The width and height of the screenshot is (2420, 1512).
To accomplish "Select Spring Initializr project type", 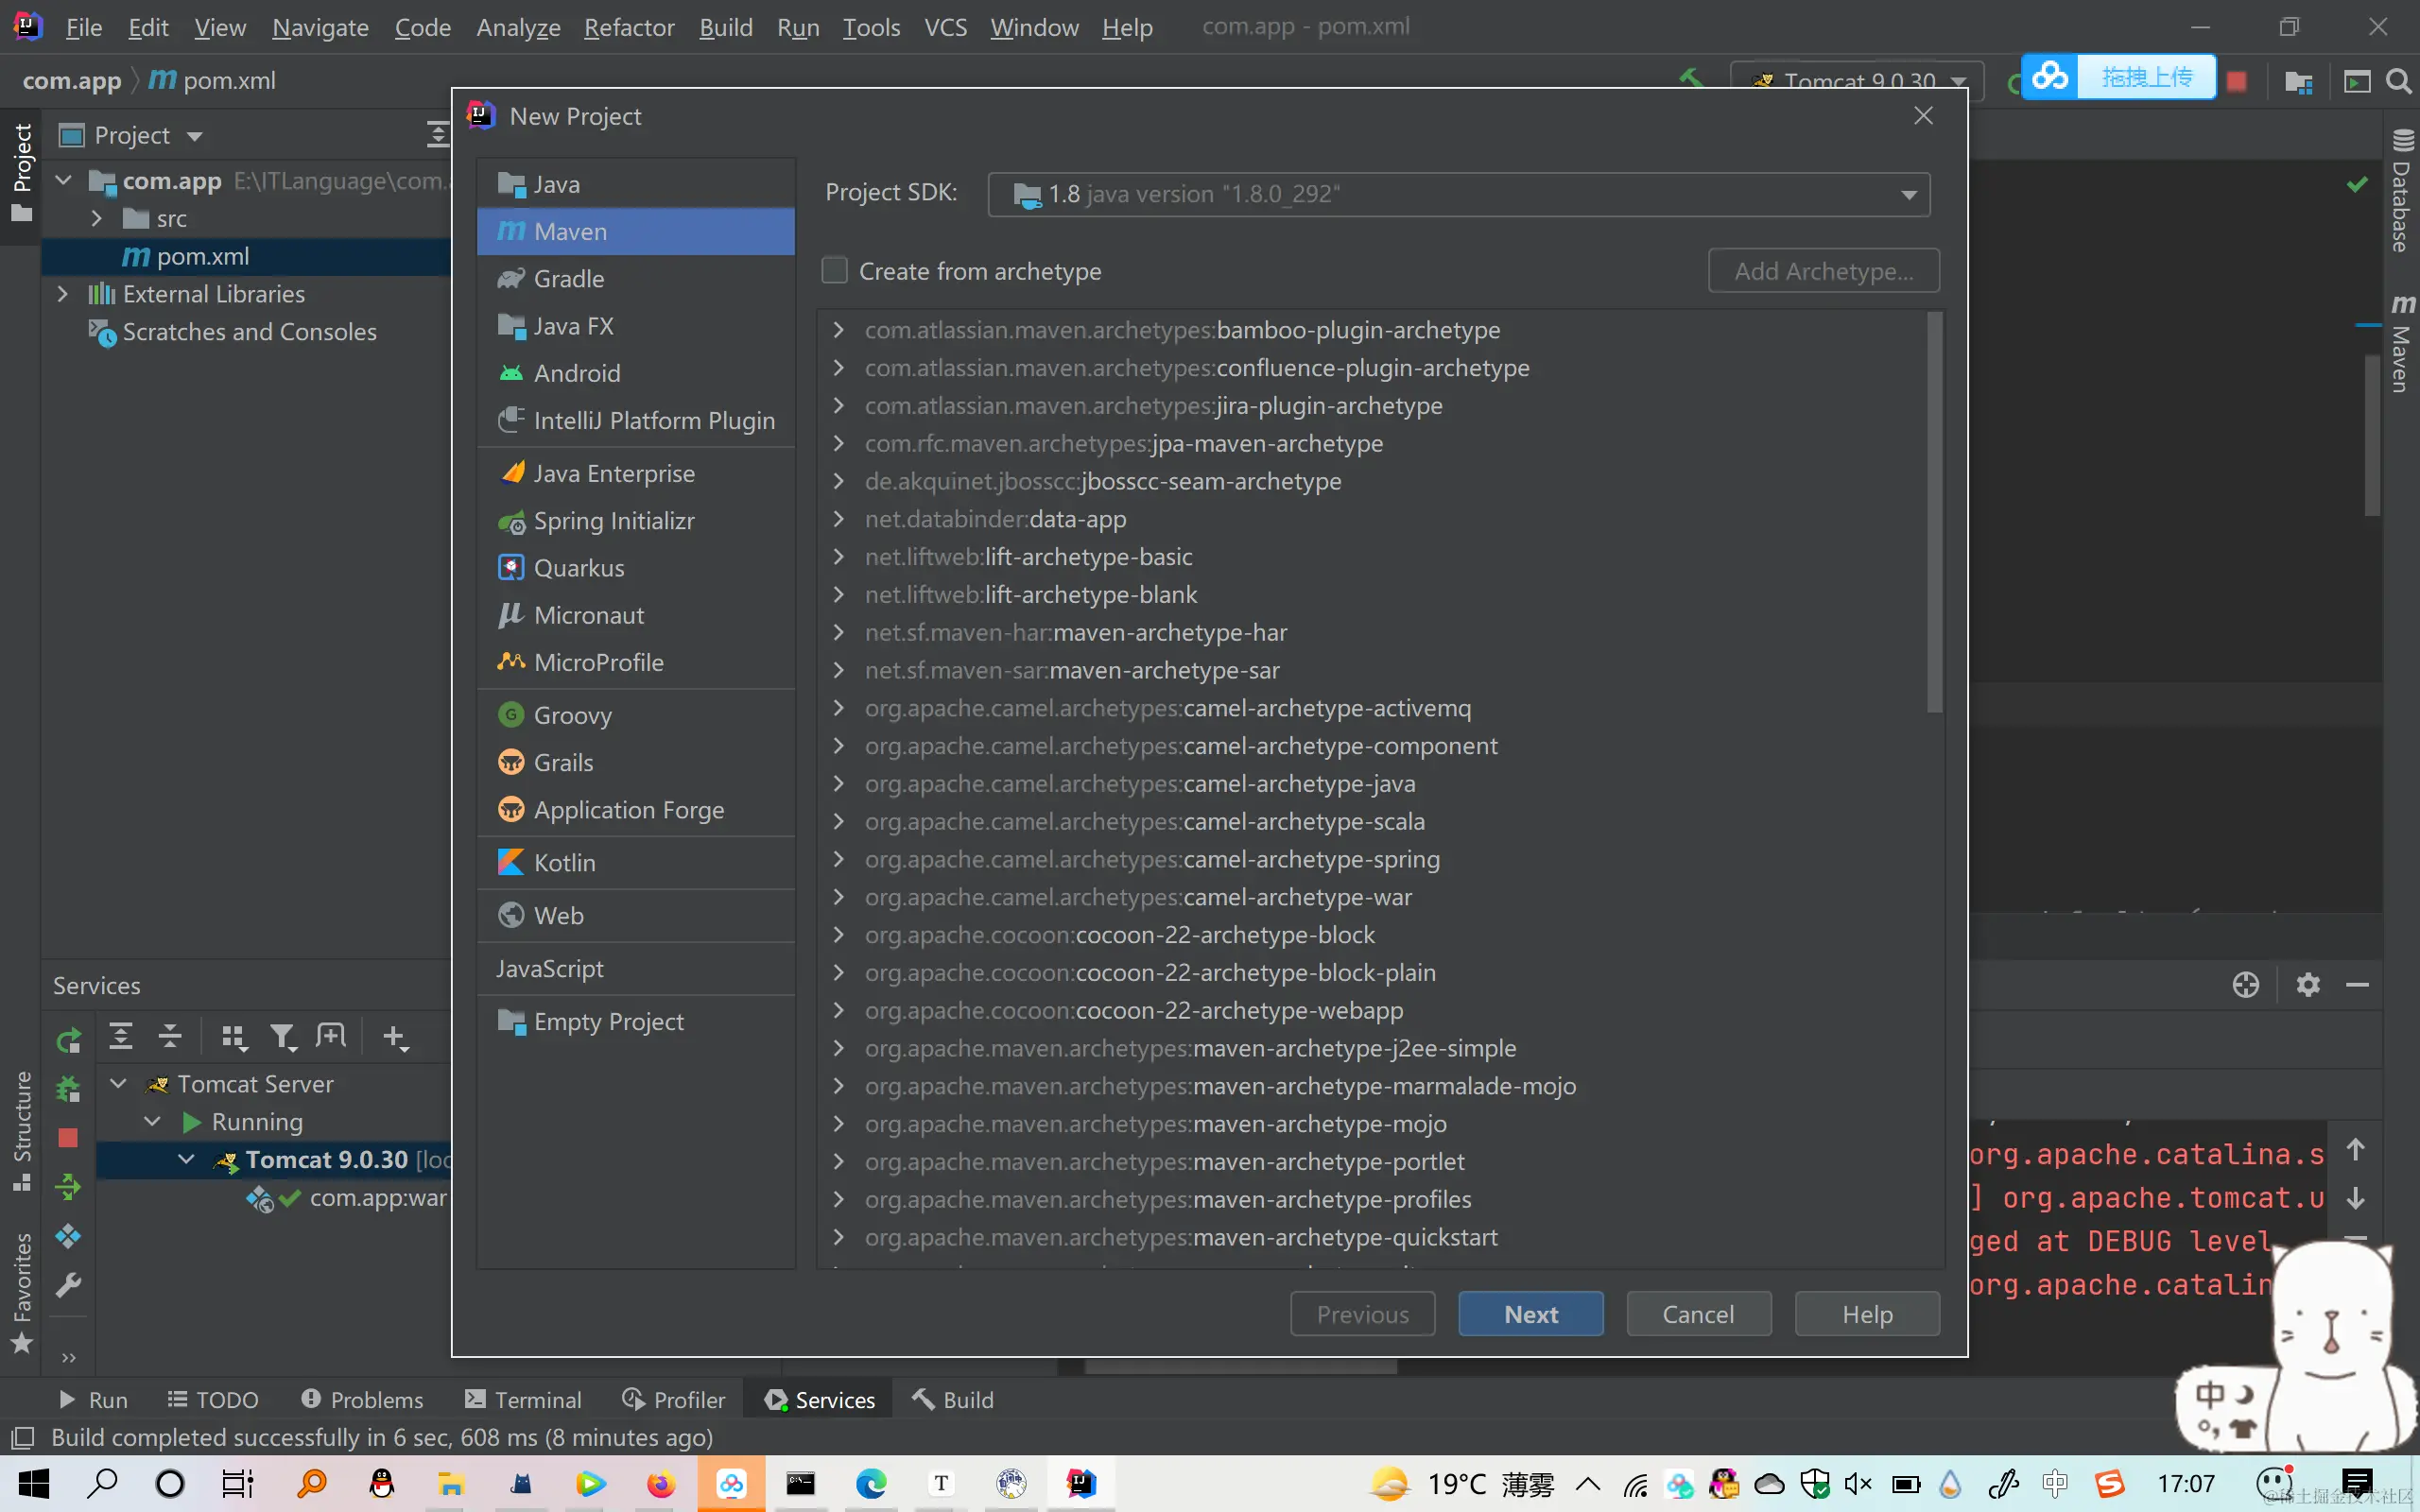I will coord(613,521).
